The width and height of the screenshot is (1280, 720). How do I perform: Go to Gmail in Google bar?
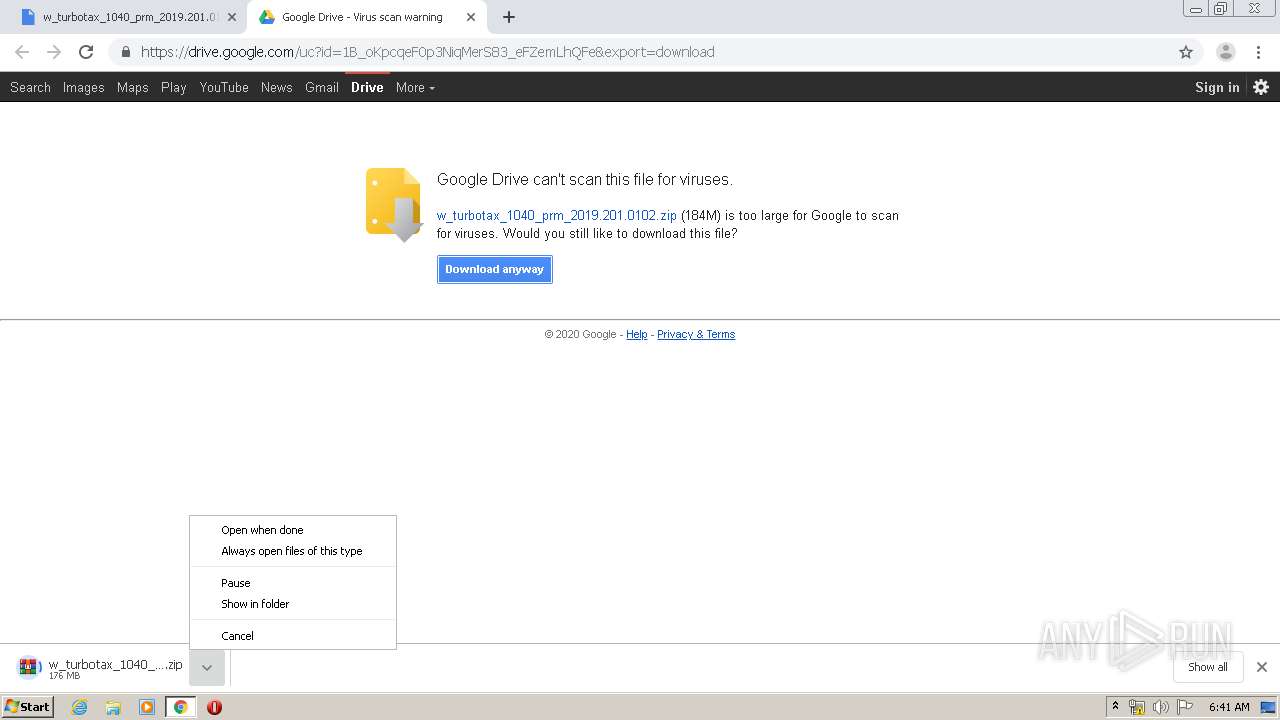click(322, 87)
